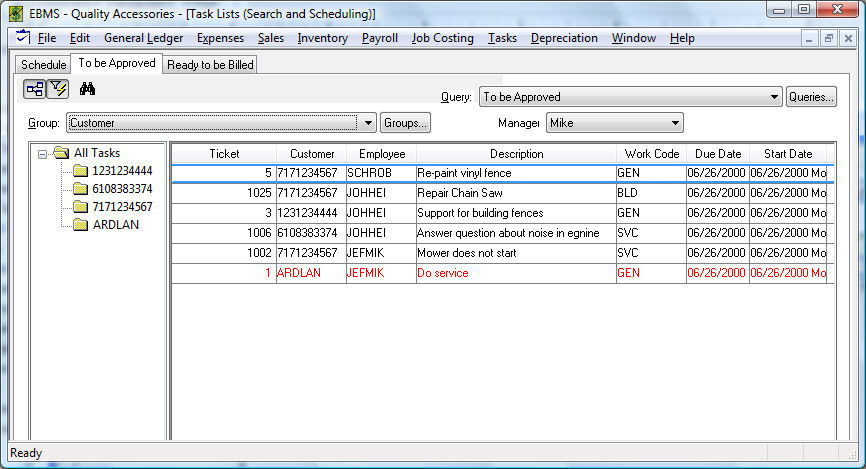The height and width of the screenshot is (469, 866).
Task: Click the binoculars find icon
Action: [x=87, y=89]
